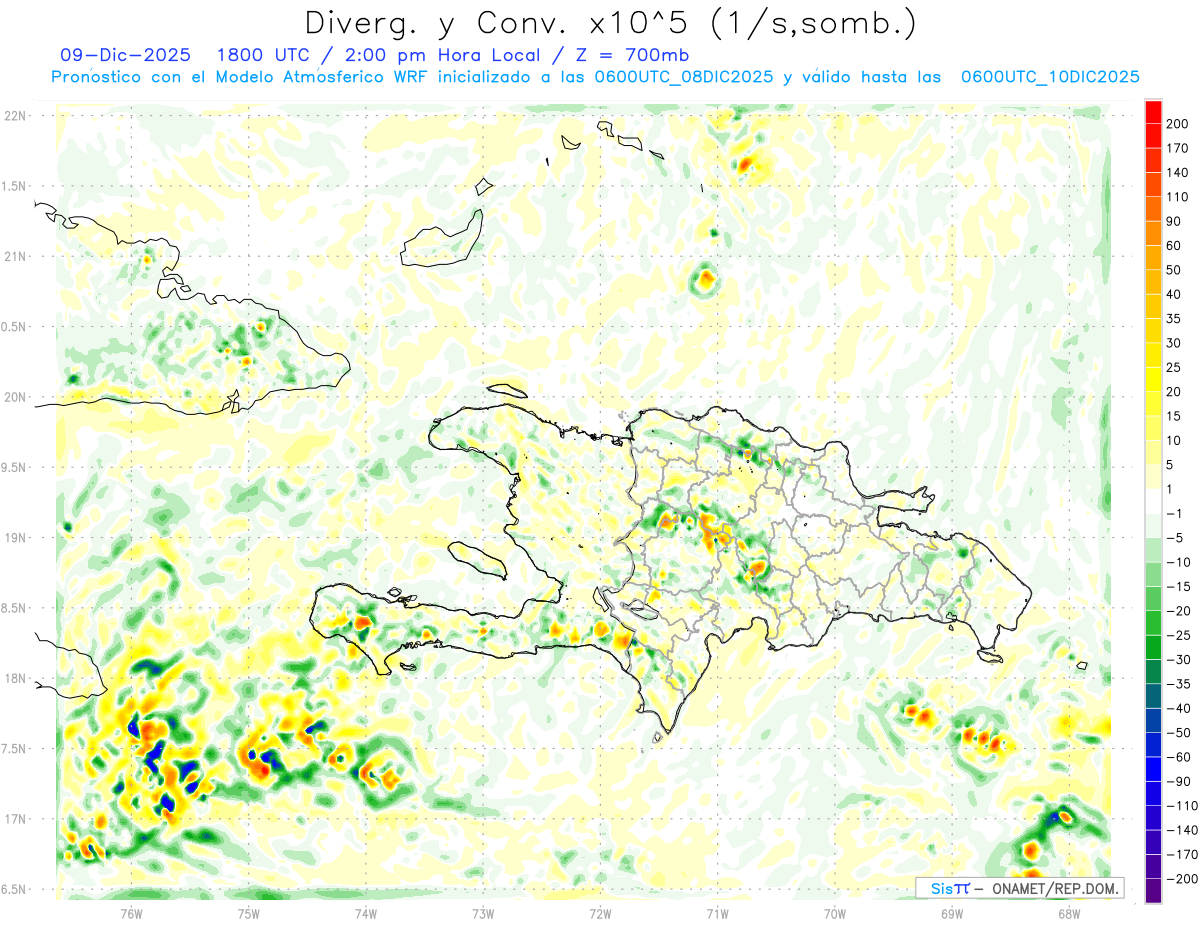This screenshot has height=927, width=1200.
Task: Click the legend value "-10"
Action: click(1178, 562)
